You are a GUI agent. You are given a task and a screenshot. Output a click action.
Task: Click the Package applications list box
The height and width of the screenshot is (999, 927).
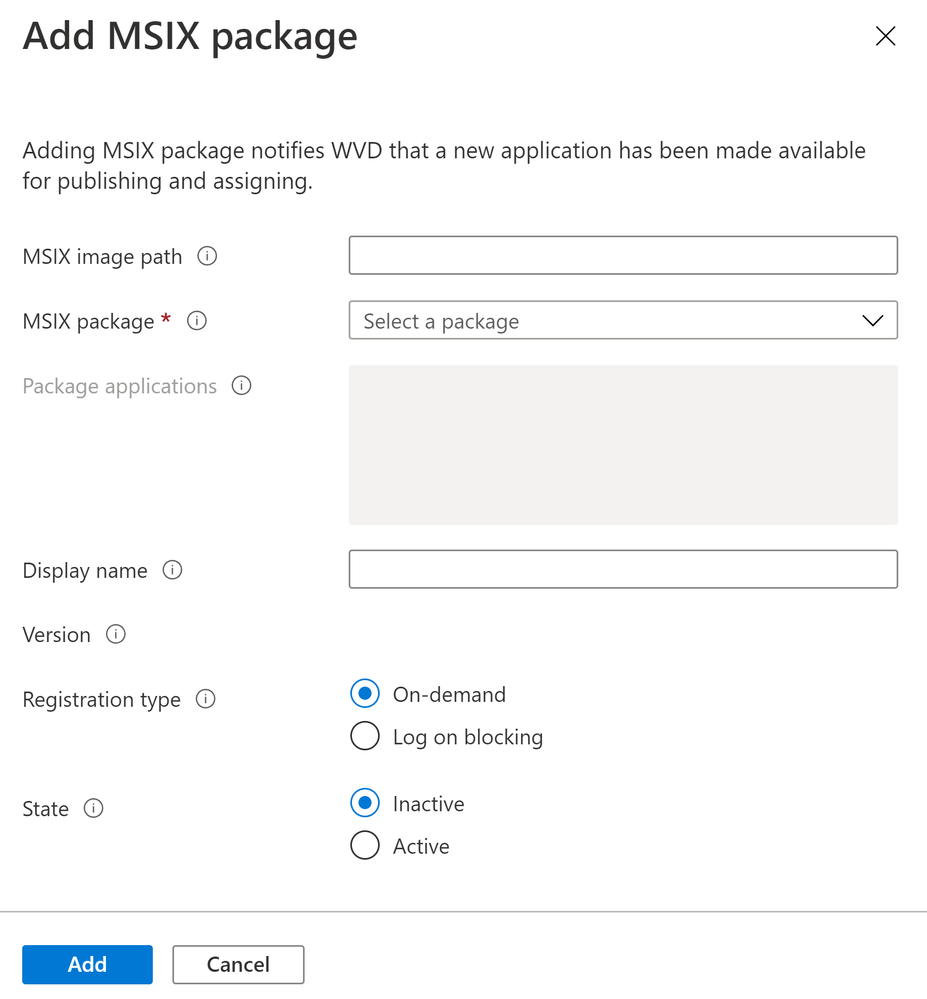[x=622, y=445]
